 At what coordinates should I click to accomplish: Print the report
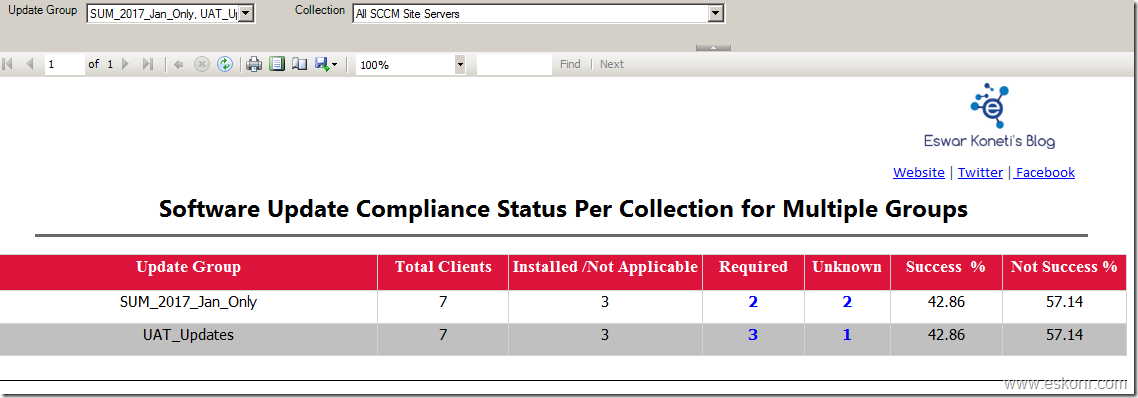(x=254, y=64)
